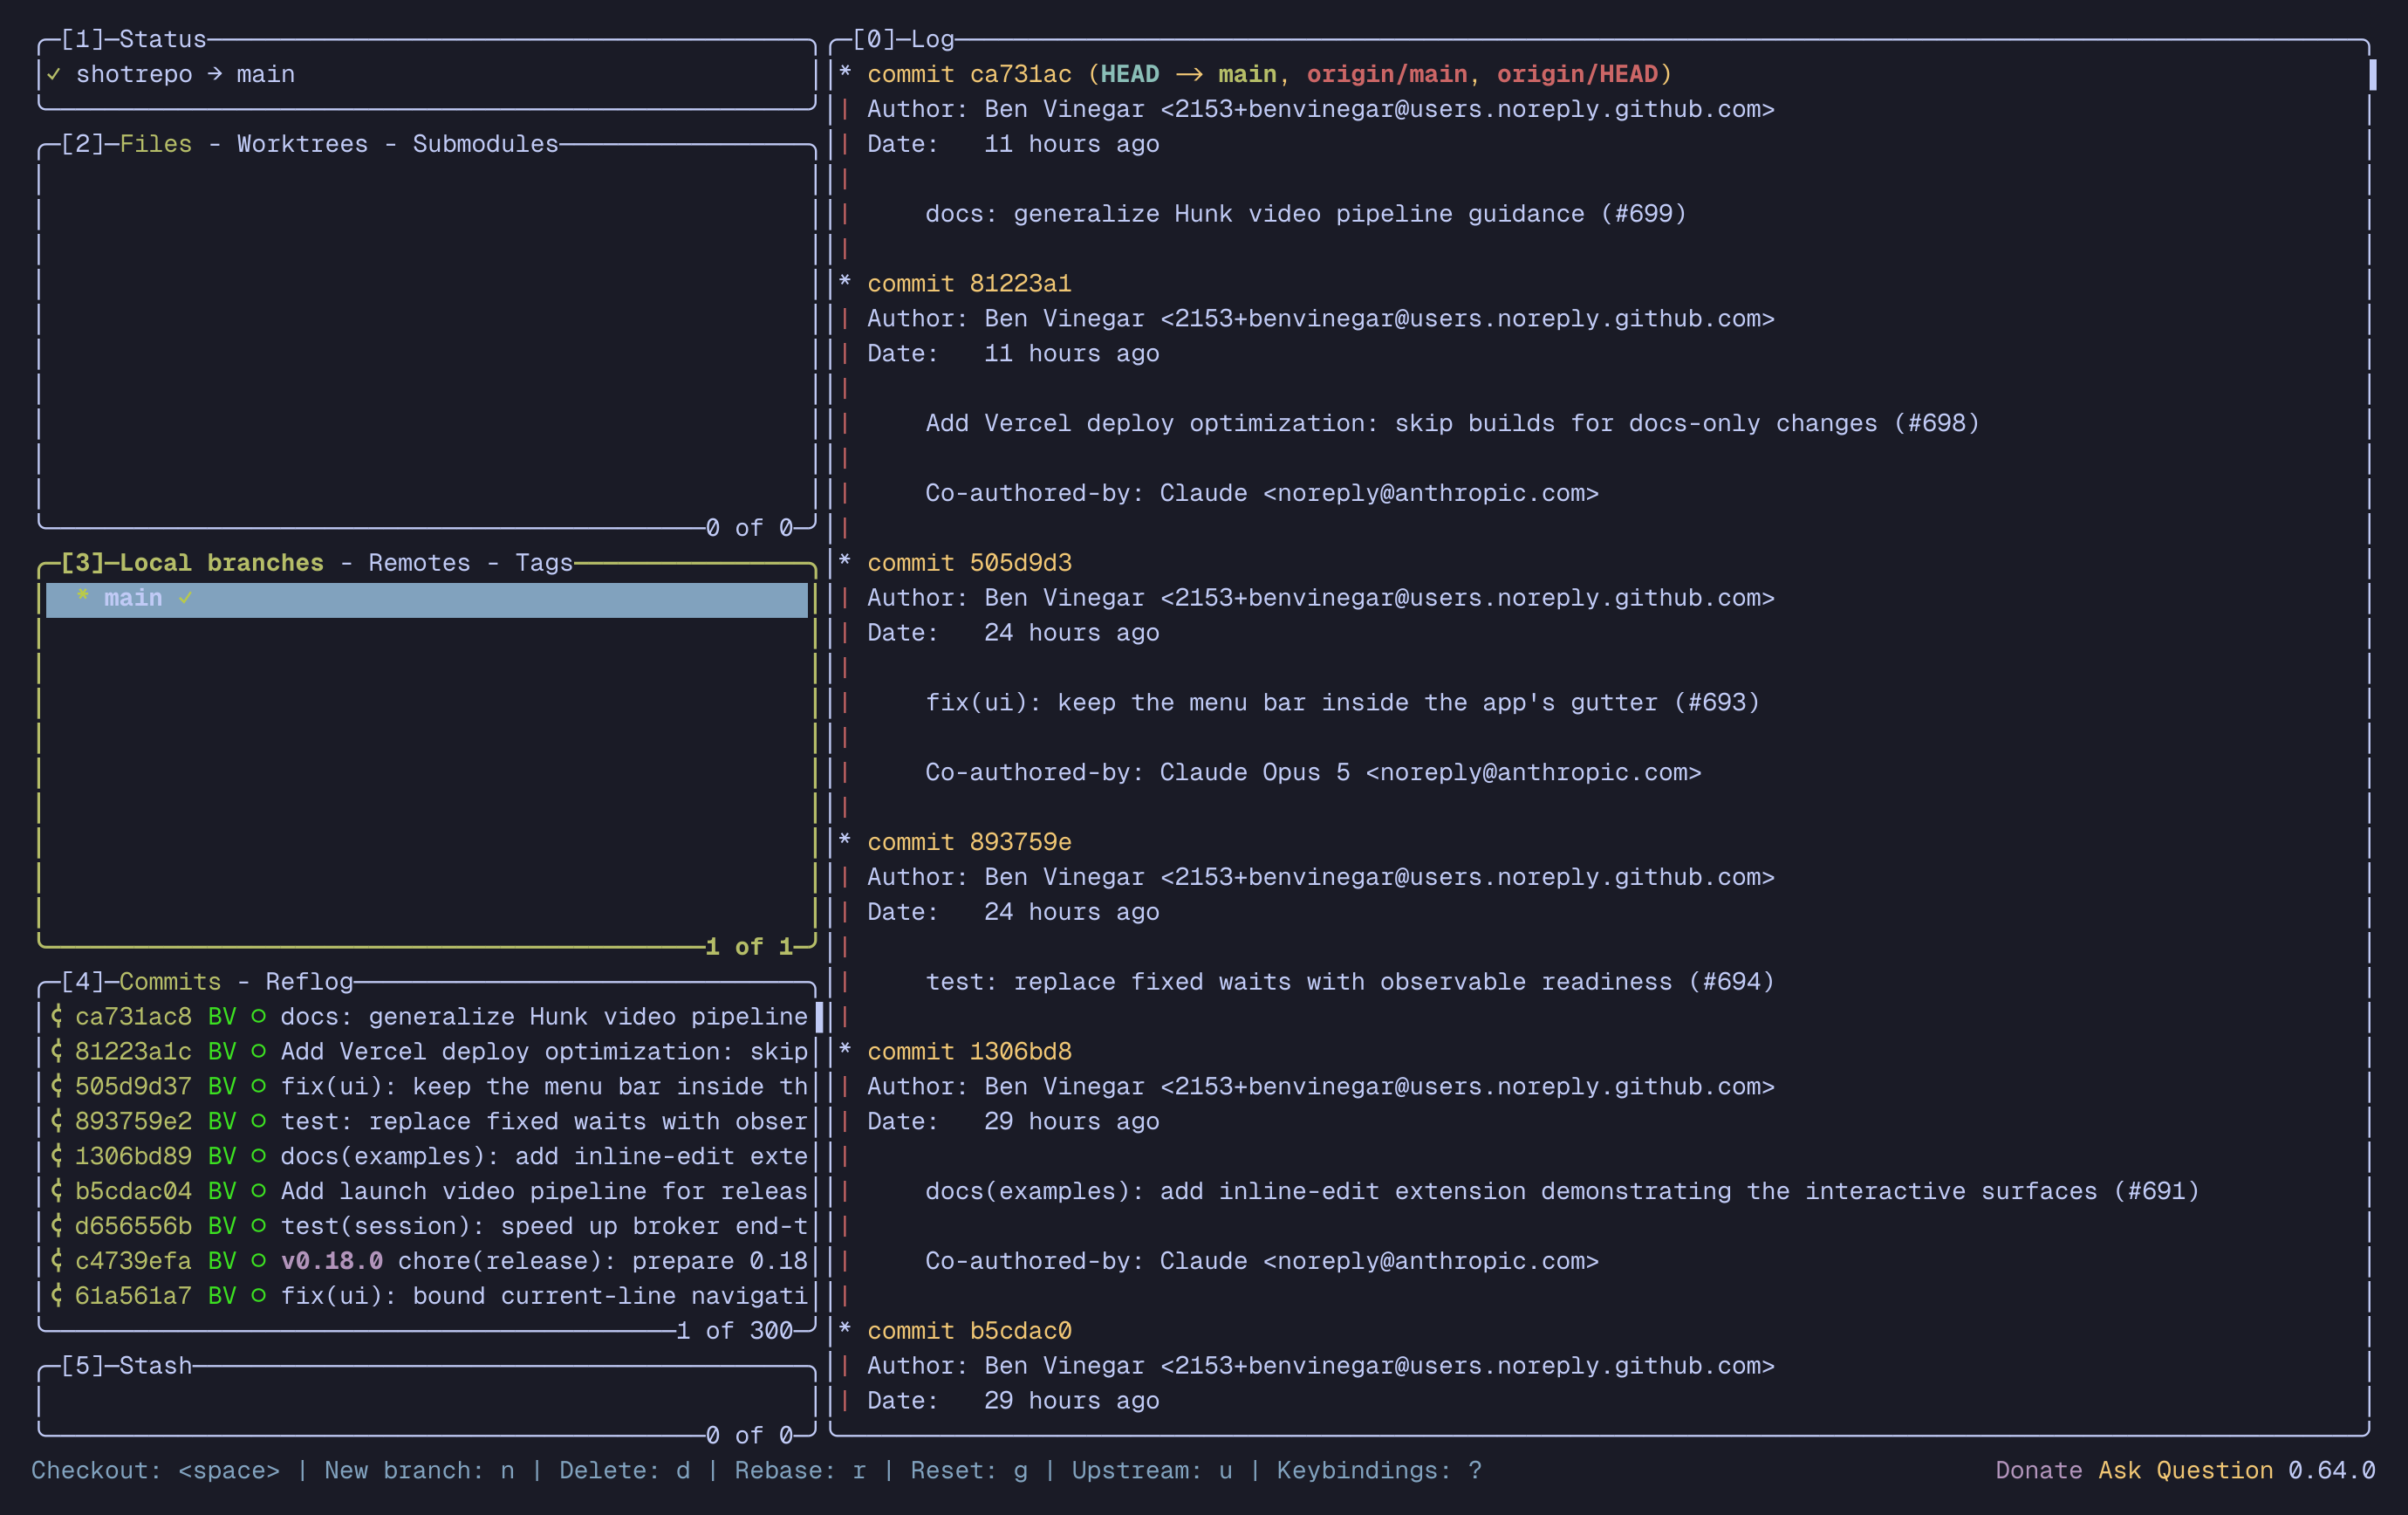Click the pushed-status circle on the 893759e2 row
The height and width of the screenshot is (1515, 2408).
pos(258,1122)
